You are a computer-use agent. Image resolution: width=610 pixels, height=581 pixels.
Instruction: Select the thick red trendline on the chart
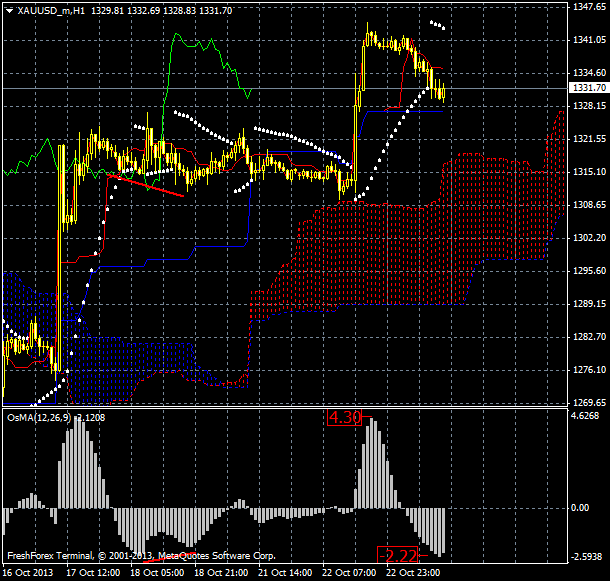(146, 186)
